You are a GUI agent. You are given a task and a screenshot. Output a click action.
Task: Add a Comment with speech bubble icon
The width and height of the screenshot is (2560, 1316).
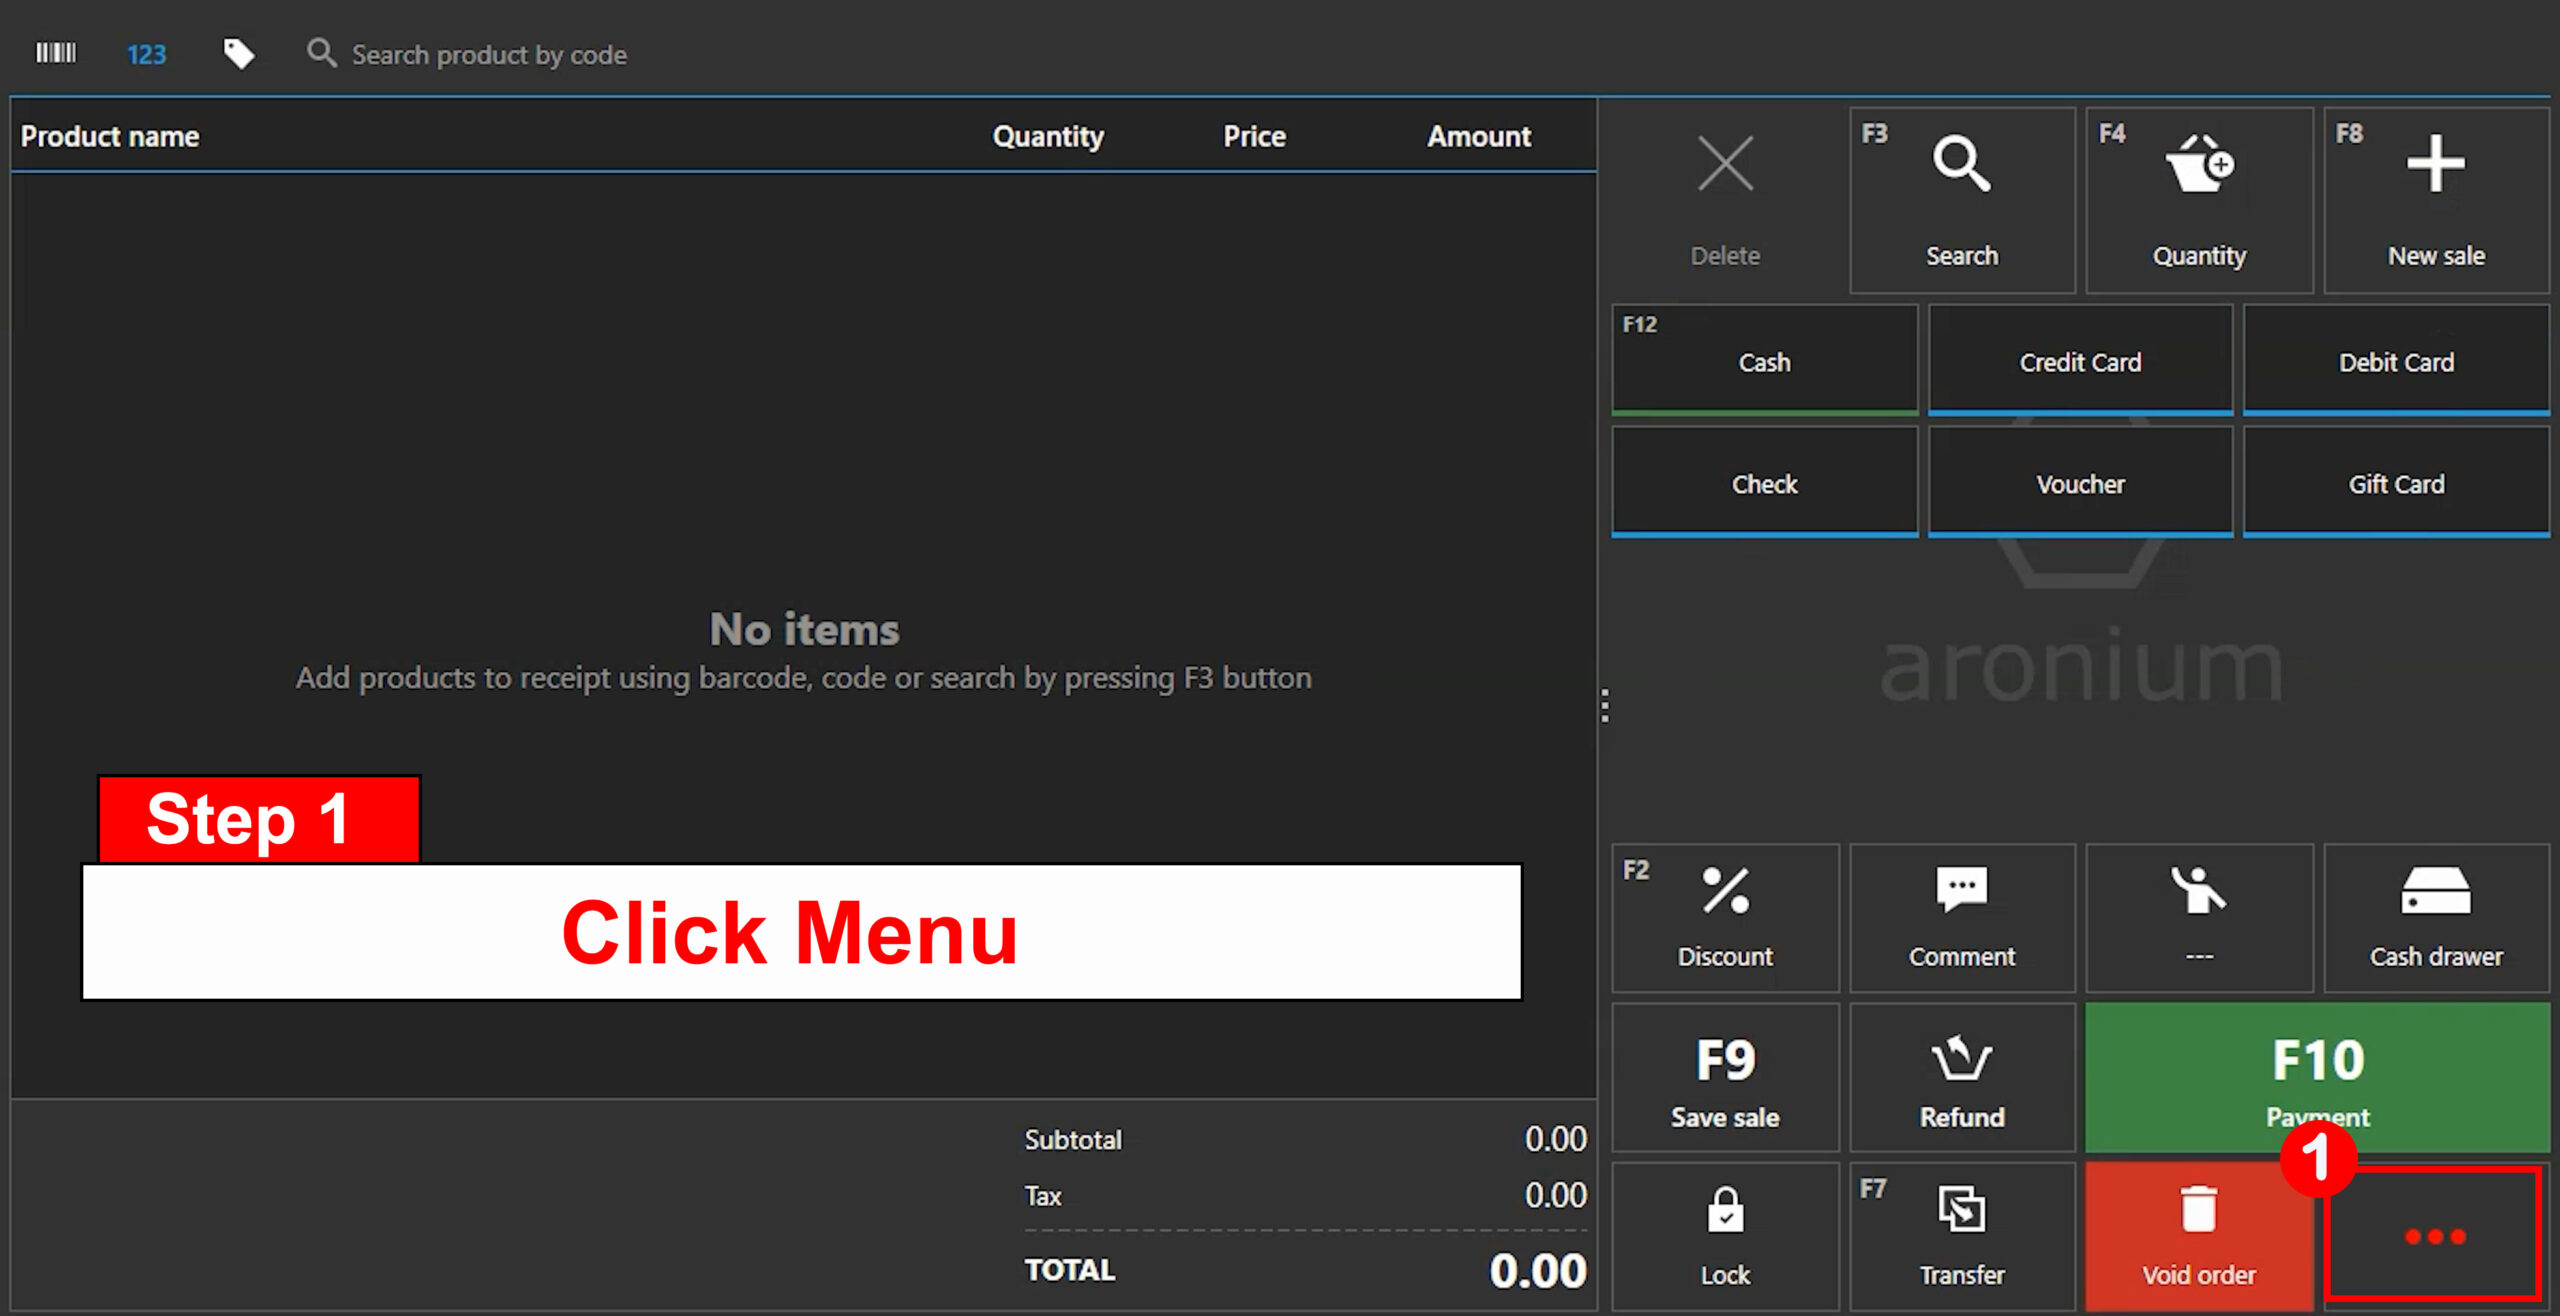(1961, 916)
